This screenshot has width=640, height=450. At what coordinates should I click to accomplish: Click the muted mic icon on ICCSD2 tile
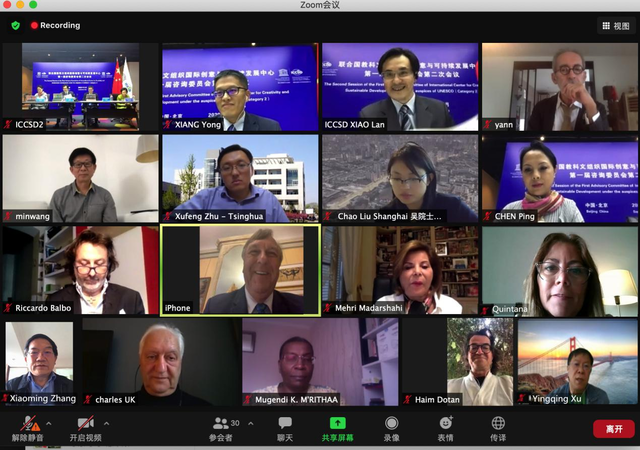pyautogui.click(x=9, y=125)
